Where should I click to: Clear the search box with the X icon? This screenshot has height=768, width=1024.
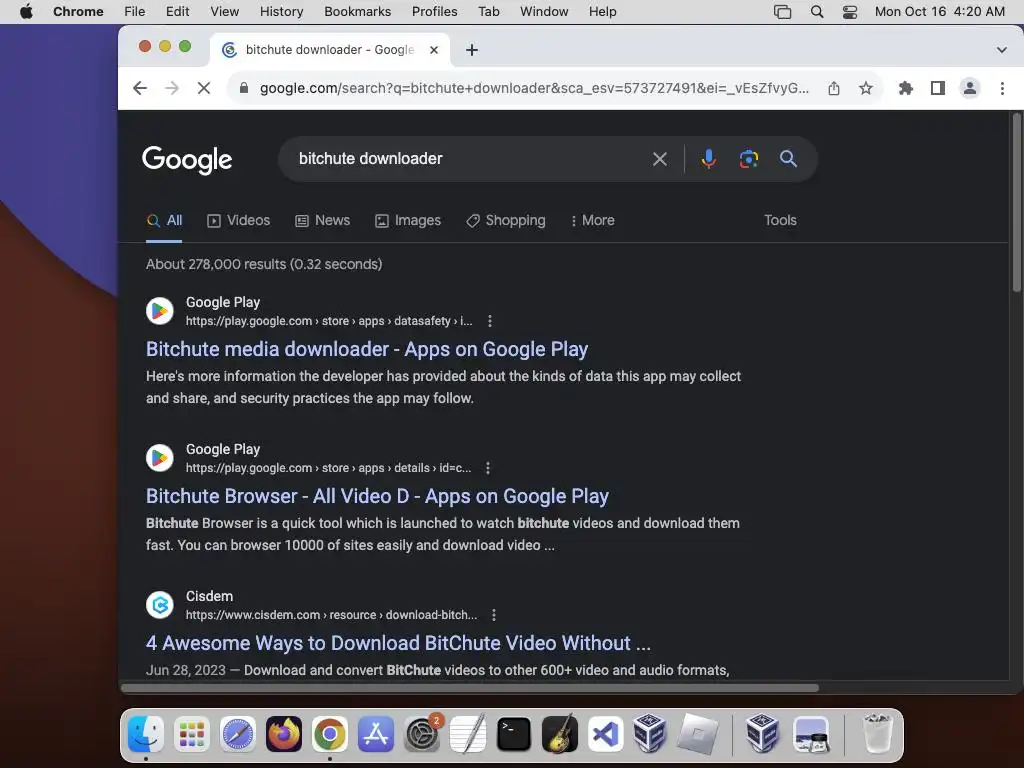pos(660,159)
